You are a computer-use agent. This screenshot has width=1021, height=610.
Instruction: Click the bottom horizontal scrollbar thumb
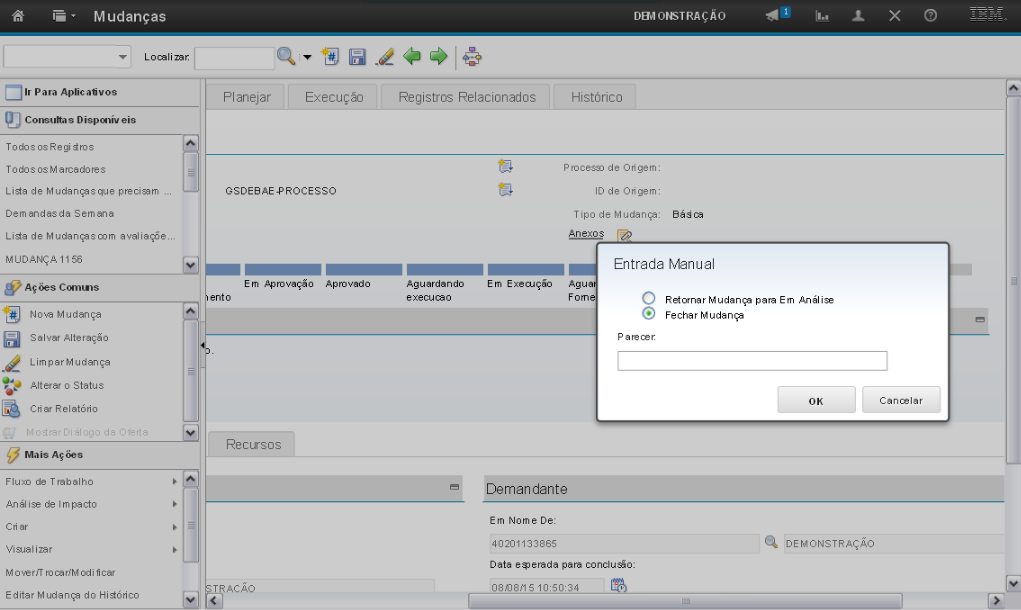tap(686, 600)
